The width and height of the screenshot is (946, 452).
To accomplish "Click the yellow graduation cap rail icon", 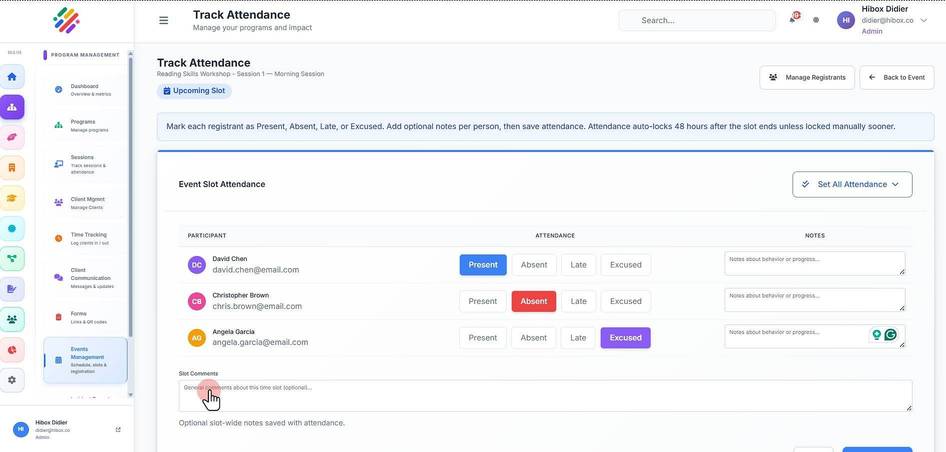I will tap(12, 198).
